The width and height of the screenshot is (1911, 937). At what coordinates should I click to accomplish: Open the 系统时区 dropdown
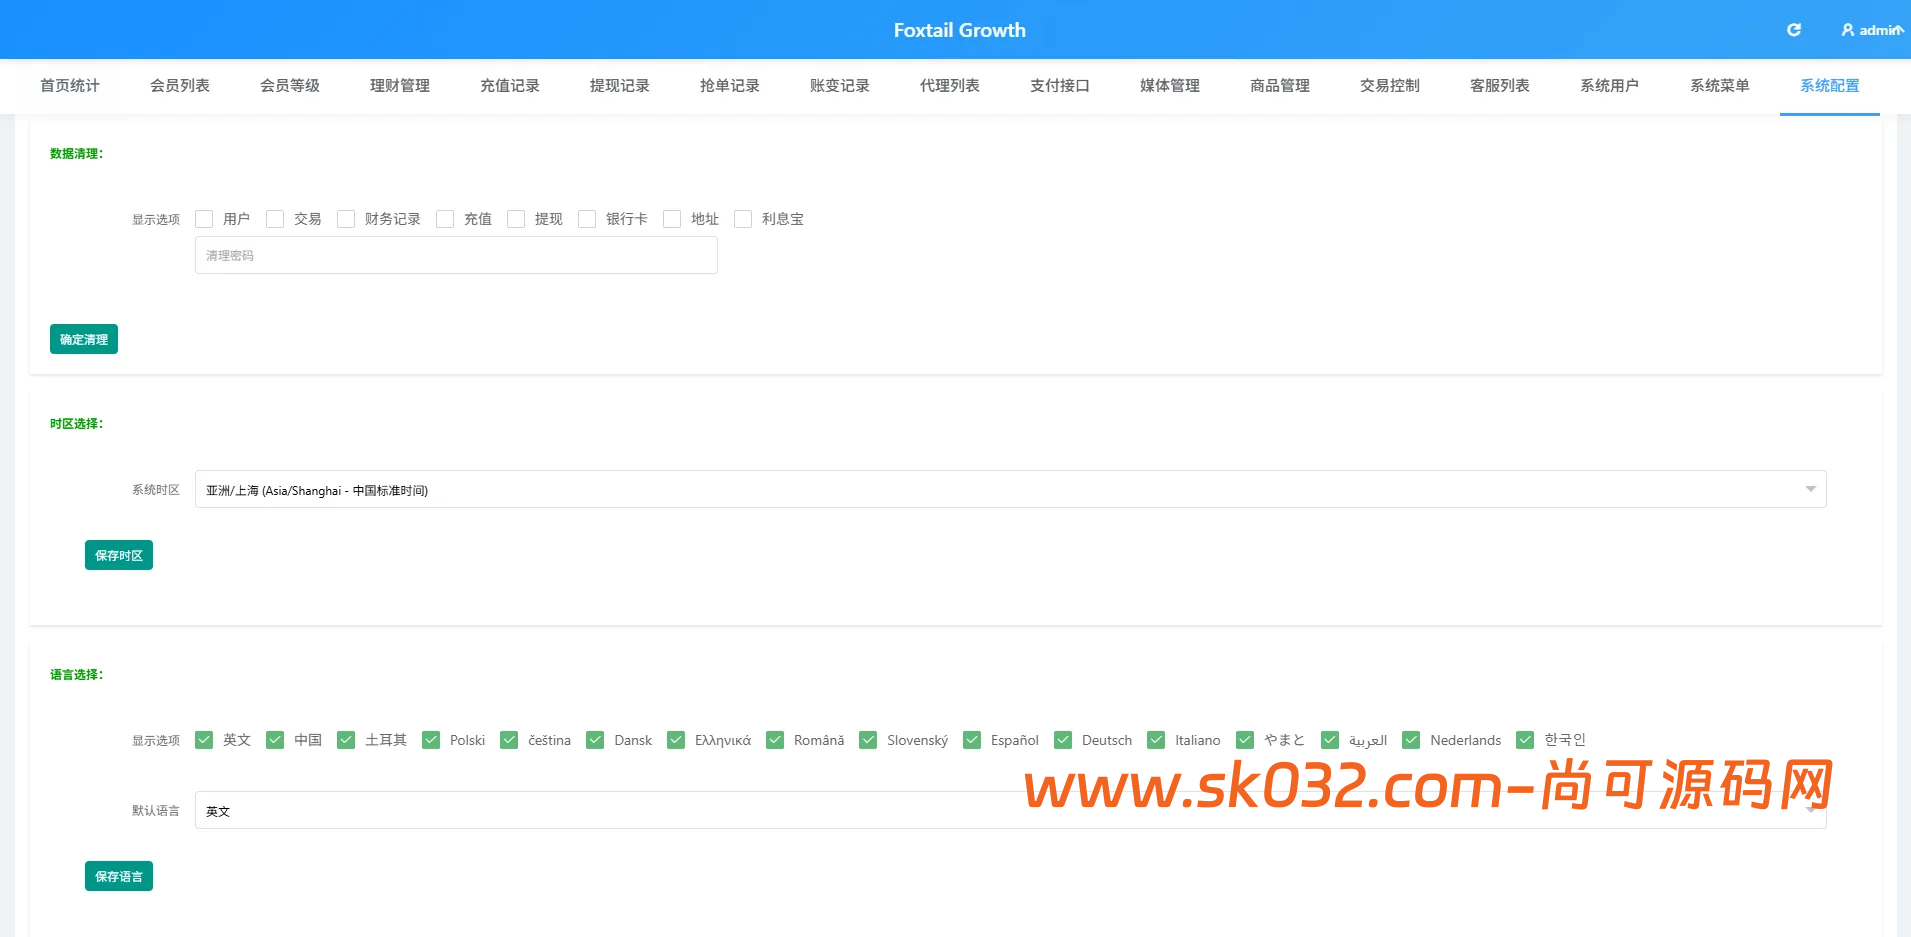(1010, 489)
